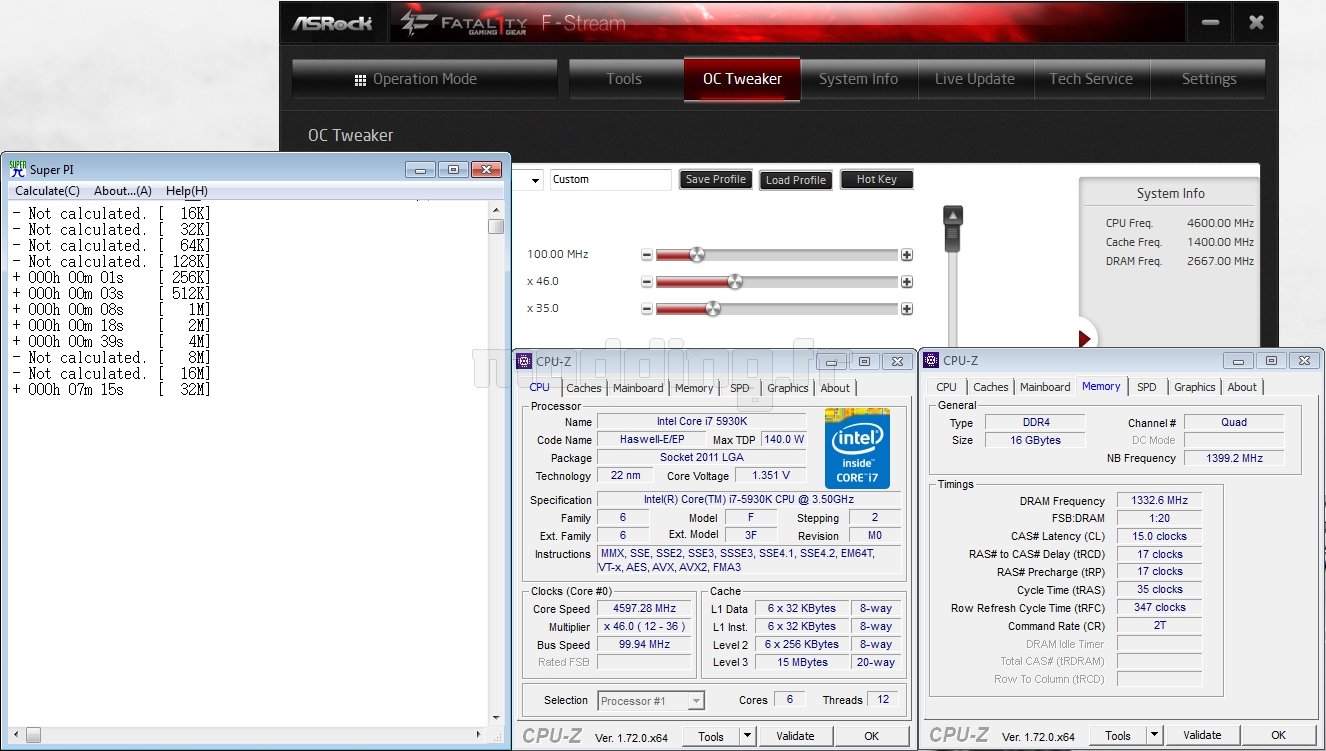Click Tools button in left CPU-Z window
1326x751 pixels.
(711, 736)
